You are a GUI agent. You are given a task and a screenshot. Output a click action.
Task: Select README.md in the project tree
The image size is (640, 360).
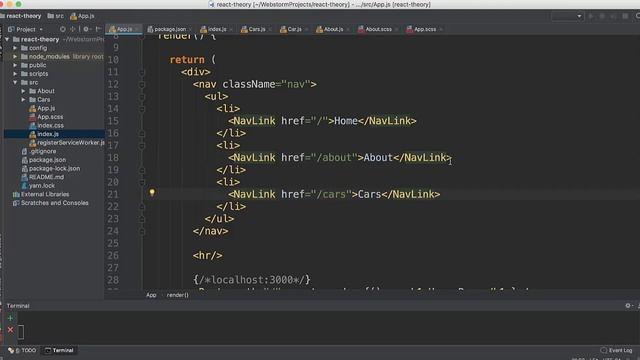42,177
